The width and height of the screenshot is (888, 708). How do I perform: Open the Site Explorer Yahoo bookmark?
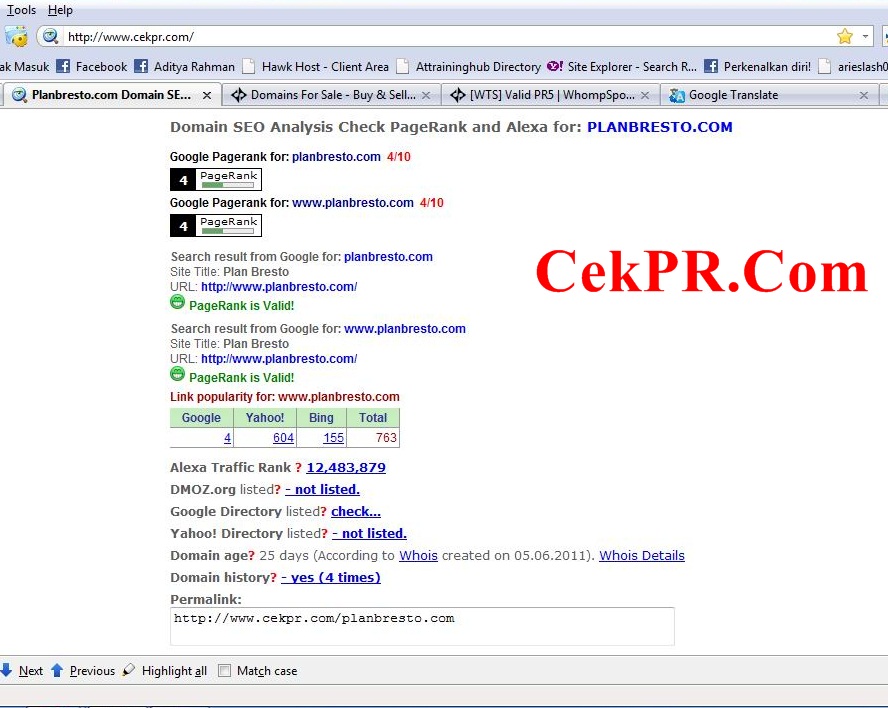pos(621,66)
